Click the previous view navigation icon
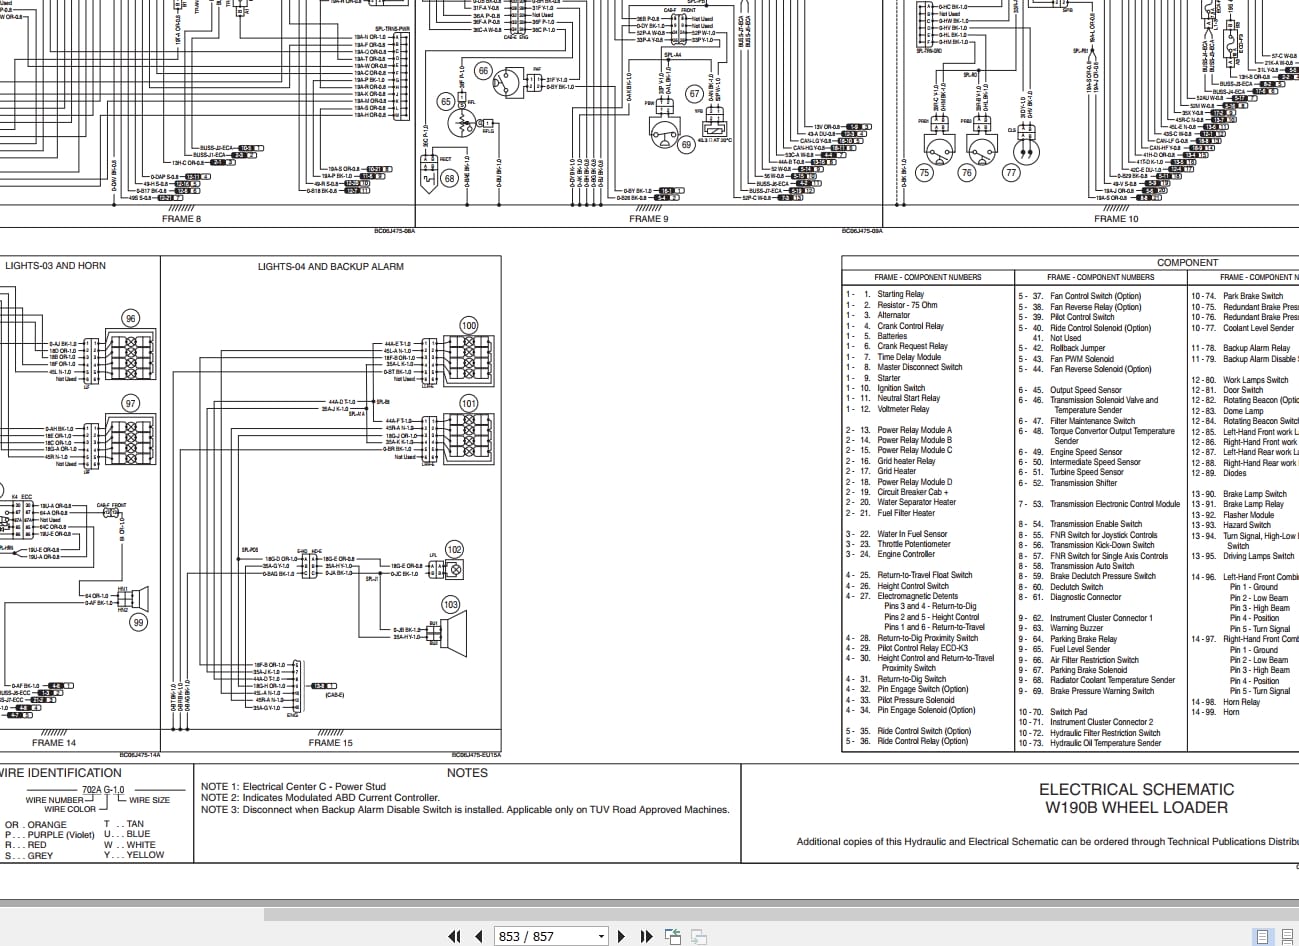Viewport: 1299px width, 946px height. tap(673, 936)
